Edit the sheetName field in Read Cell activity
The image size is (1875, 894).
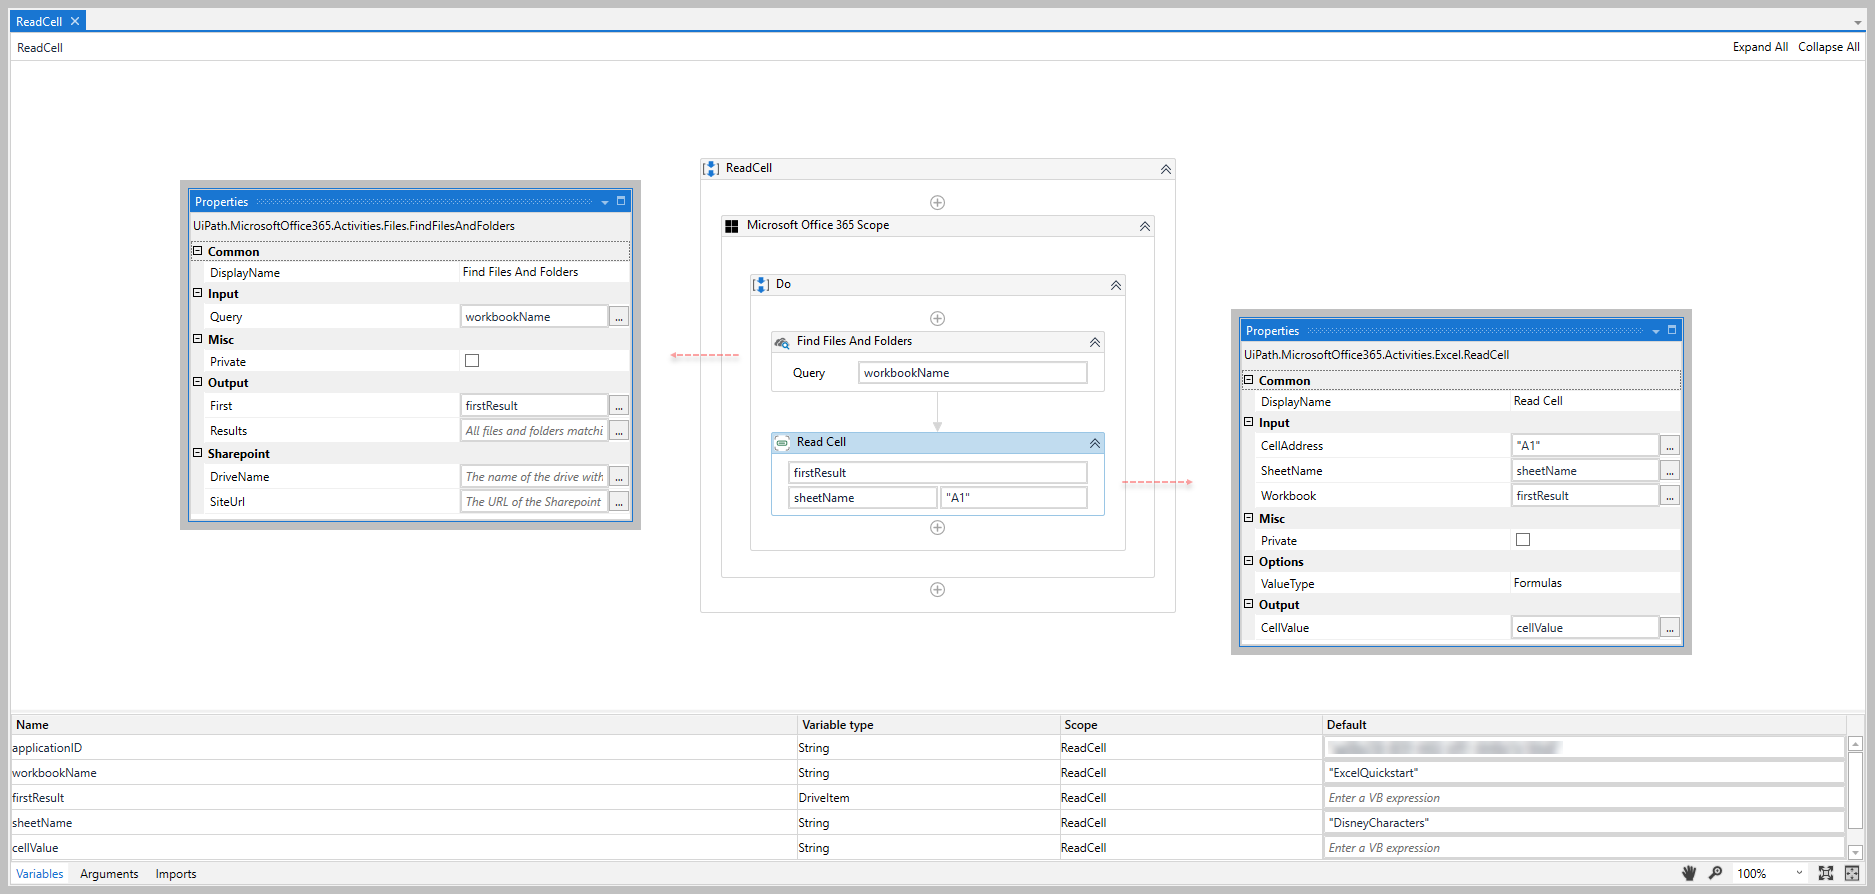[863, 498]
